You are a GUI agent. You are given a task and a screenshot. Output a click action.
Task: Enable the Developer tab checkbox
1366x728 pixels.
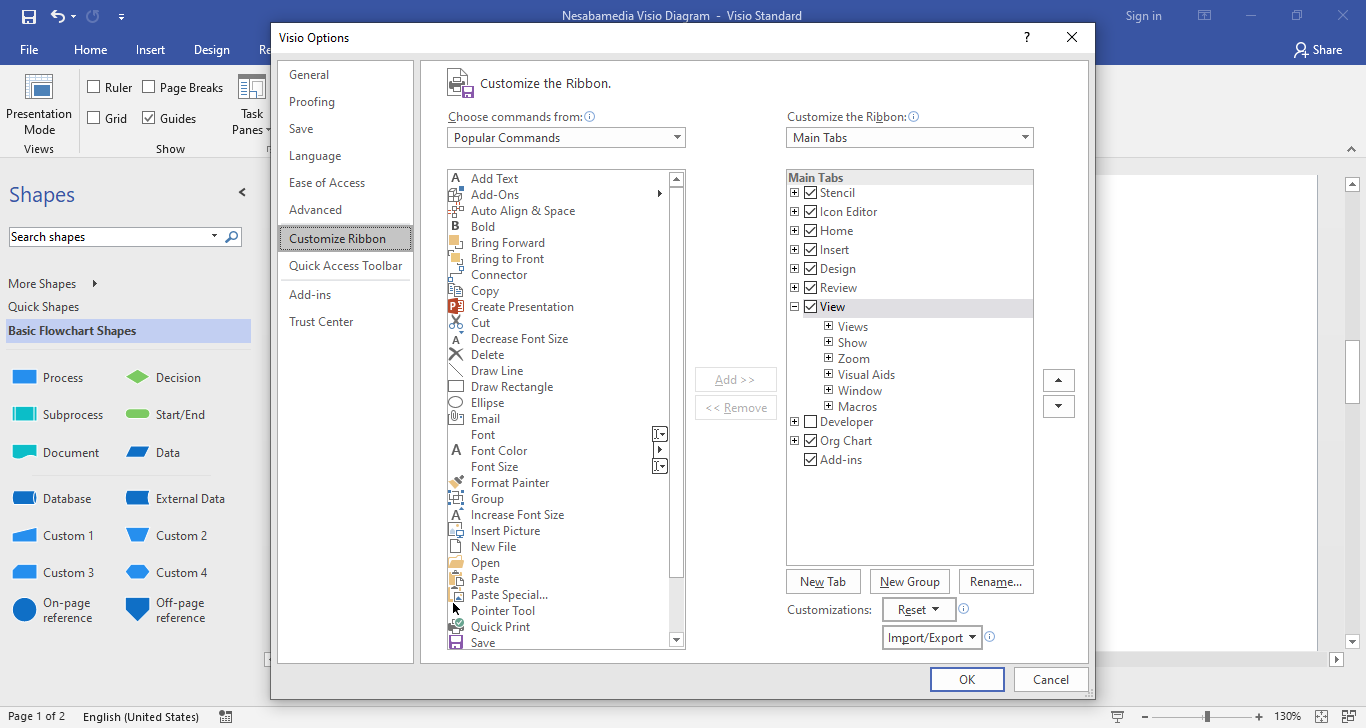(811, 422)
